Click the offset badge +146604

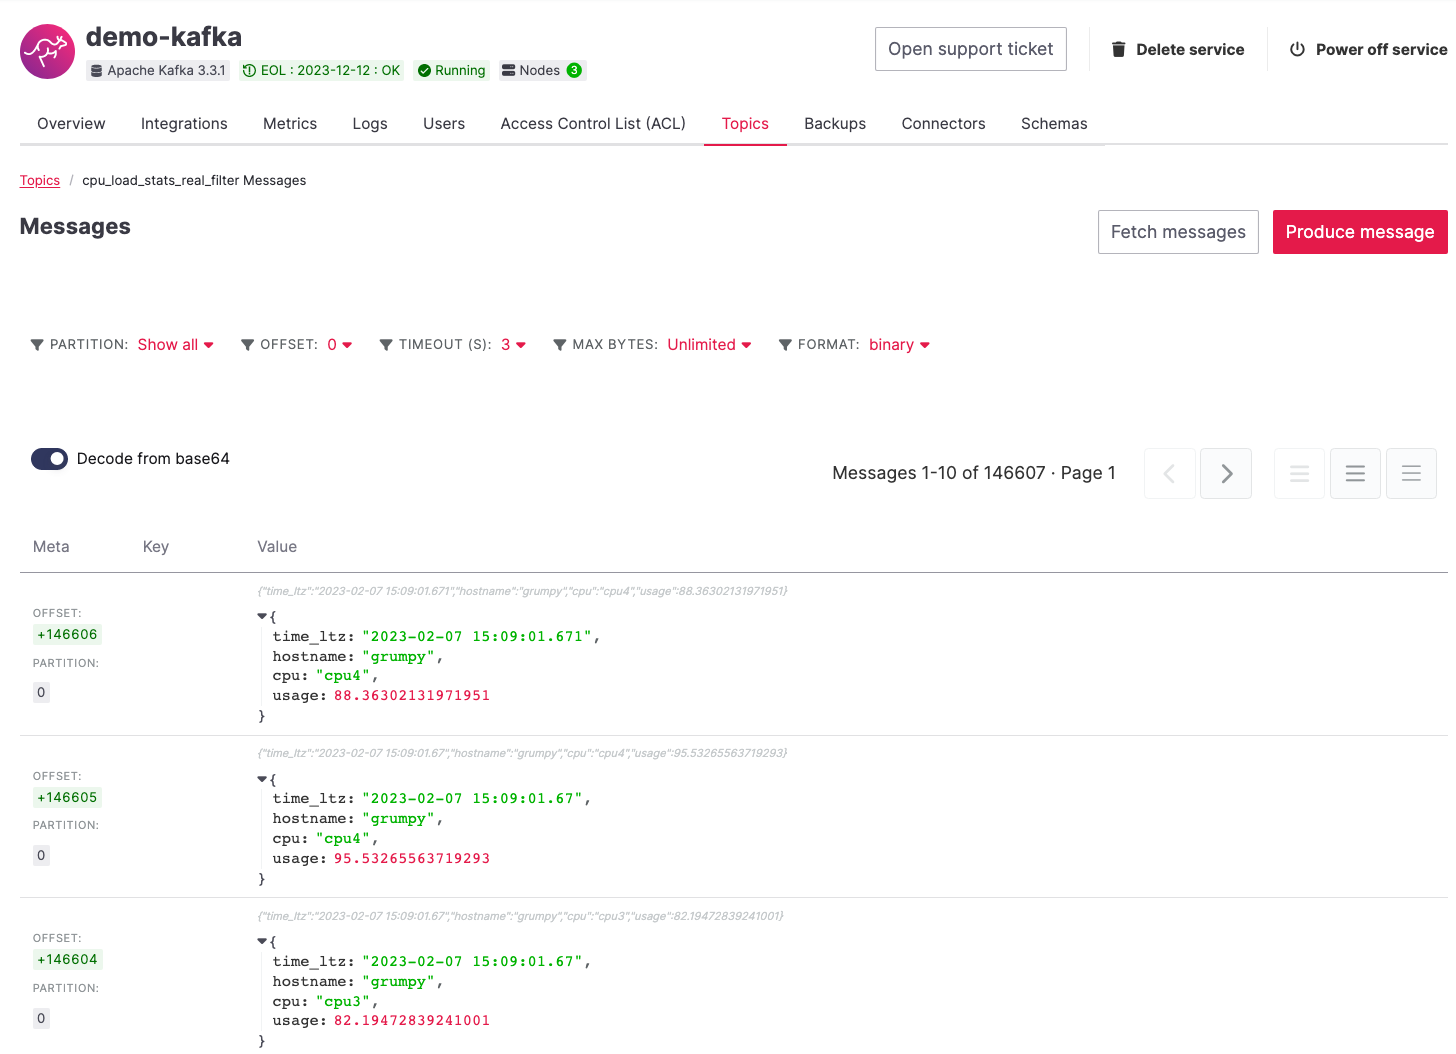[67, 959]
